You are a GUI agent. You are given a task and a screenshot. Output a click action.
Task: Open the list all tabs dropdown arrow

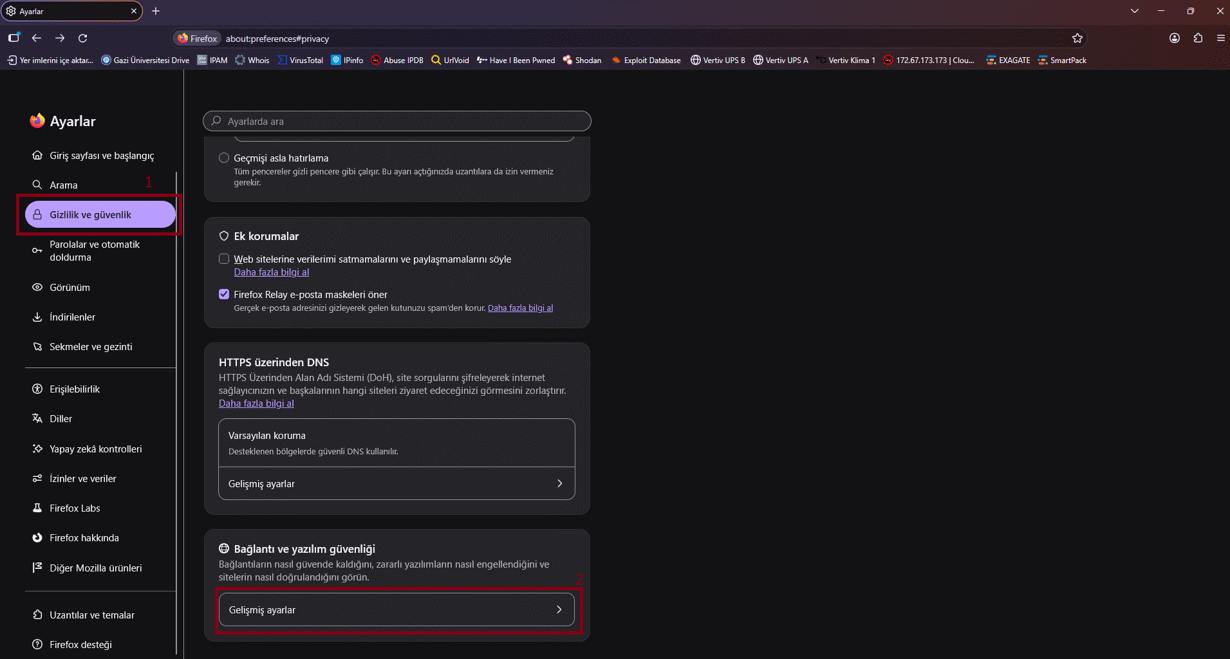tap(1134, 11)
